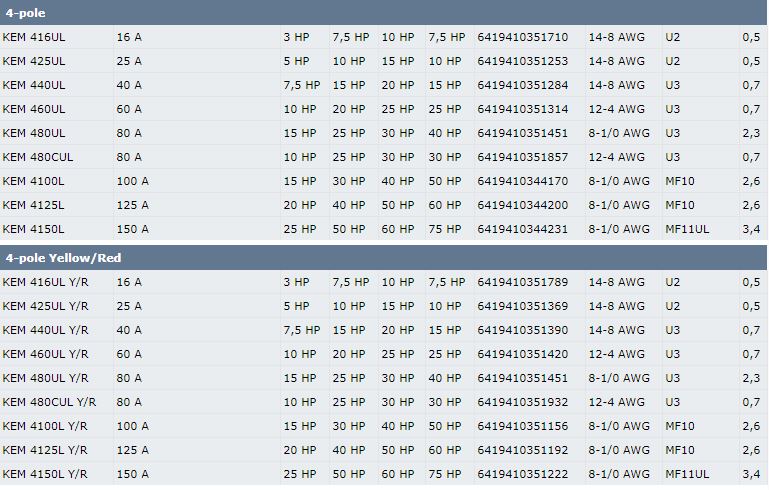This screenshot has height=490, width=769.
Task: Click 'U3' in the KEM 440UL Y/R row
Action: point(673,331)
